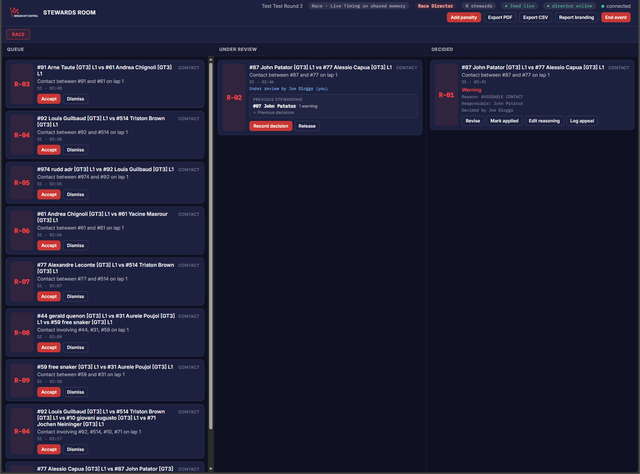Image resolution: width=640 pixels, height=474 pixels.
Task: Dismiss incident R-05 rudd adr
Action: click(76, 194)
